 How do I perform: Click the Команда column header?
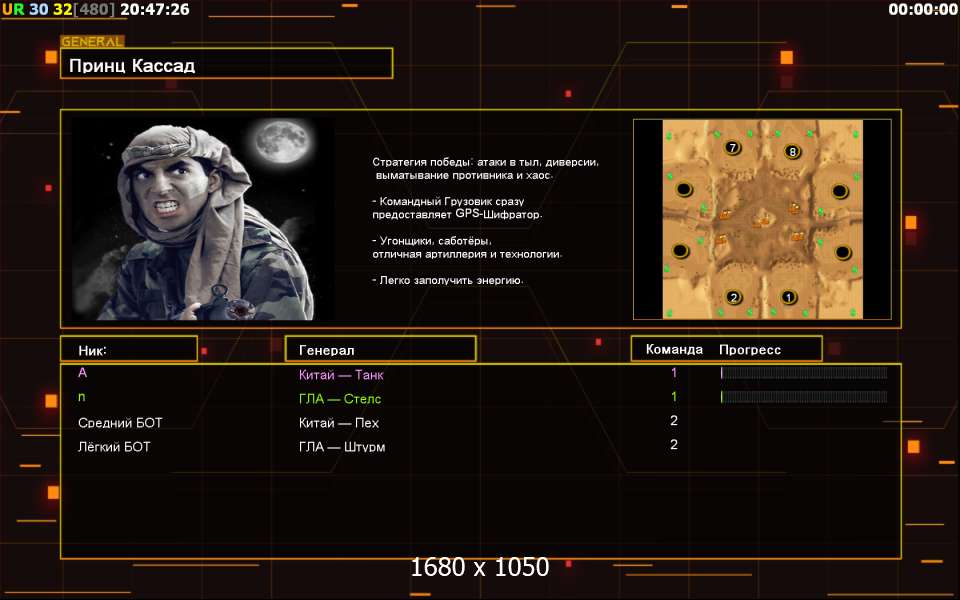pos(673,349)
